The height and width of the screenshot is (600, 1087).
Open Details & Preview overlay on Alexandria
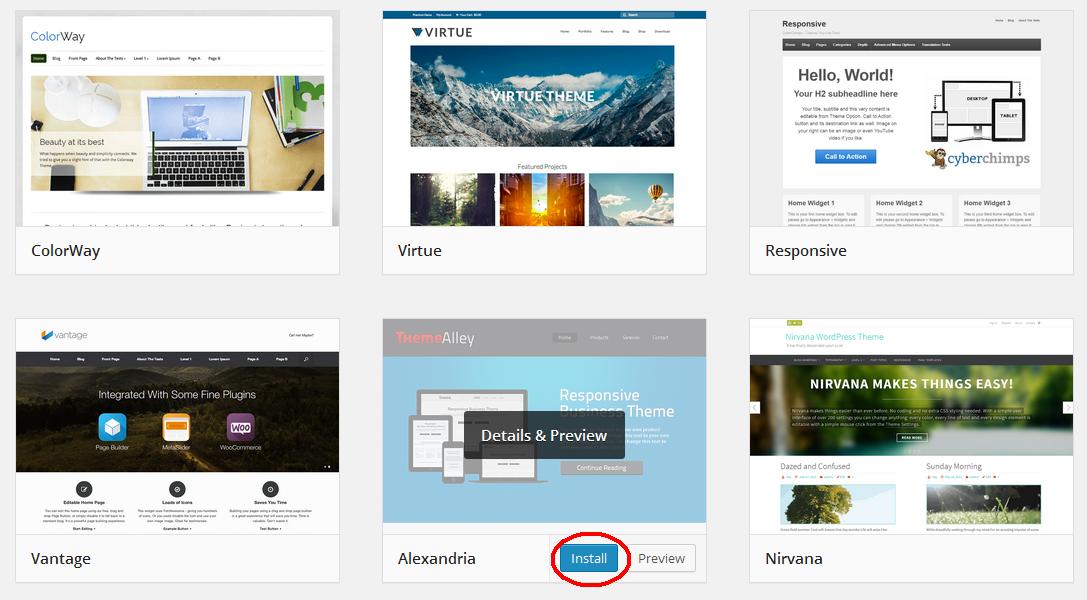pyautogui.click(x=544, y=436)
